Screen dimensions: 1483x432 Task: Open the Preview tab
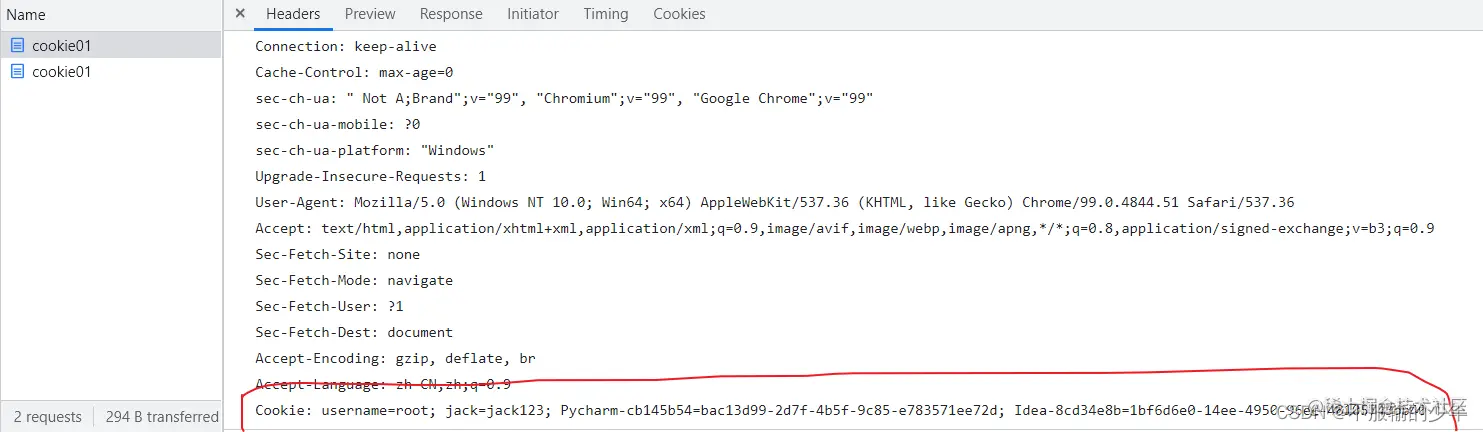pos(370,14)
